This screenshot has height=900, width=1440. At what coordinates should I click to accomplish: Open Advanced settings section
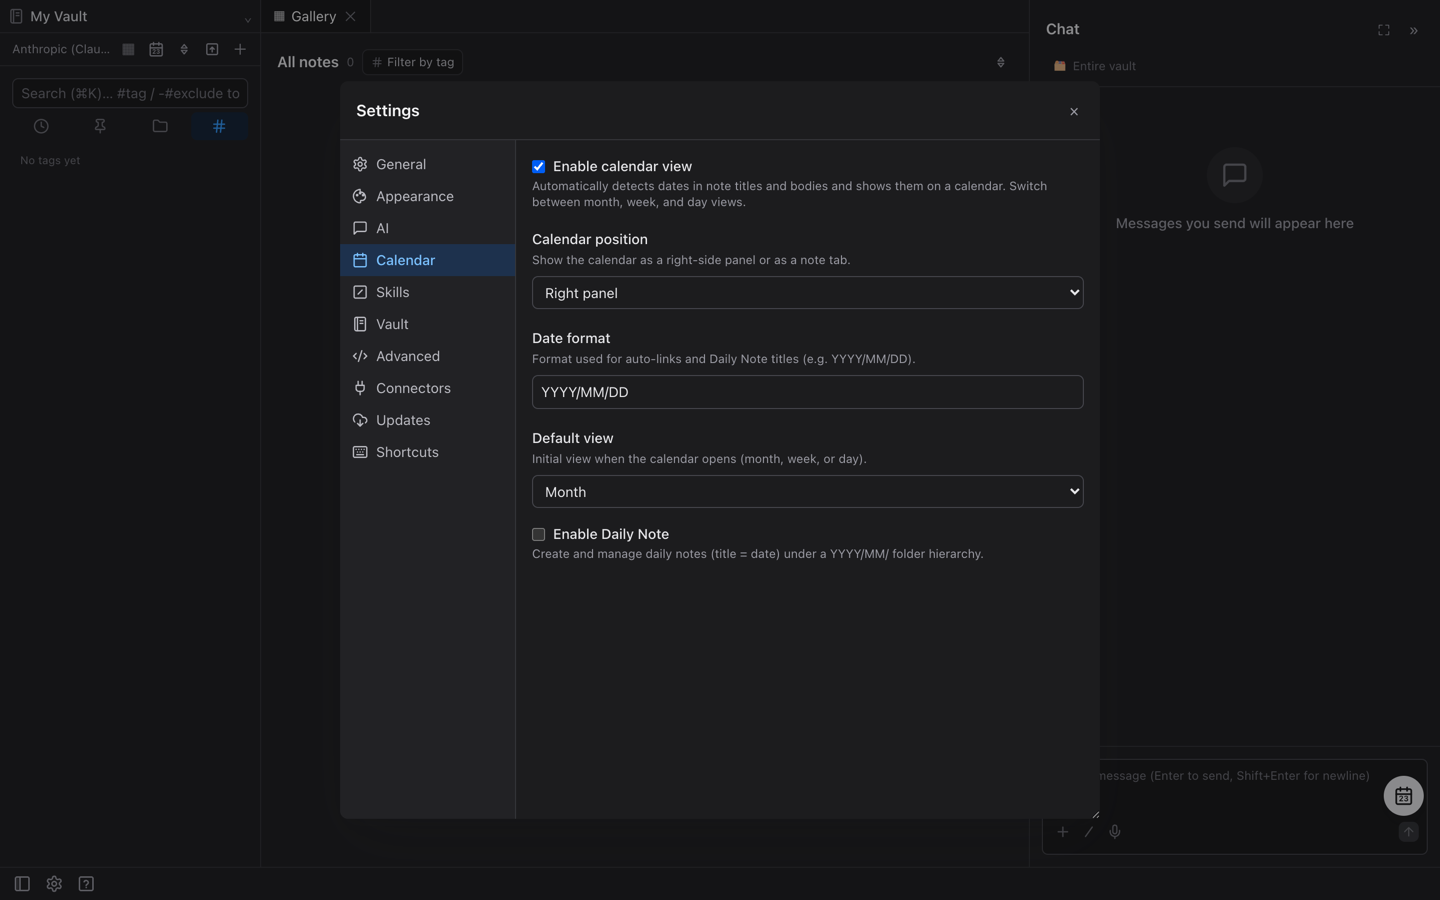tap(428, 356)
